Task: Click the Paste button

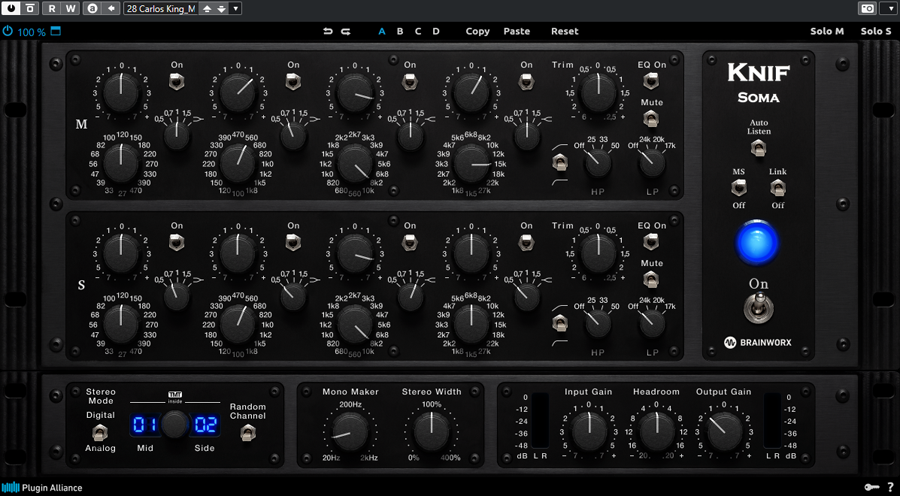Action: (x=517, y=32)
